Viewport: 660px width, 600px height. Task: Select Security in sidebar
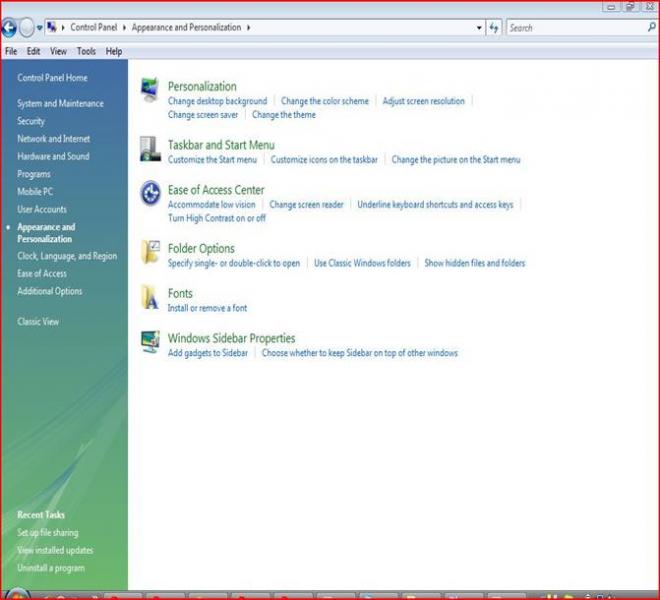[31, 121]
